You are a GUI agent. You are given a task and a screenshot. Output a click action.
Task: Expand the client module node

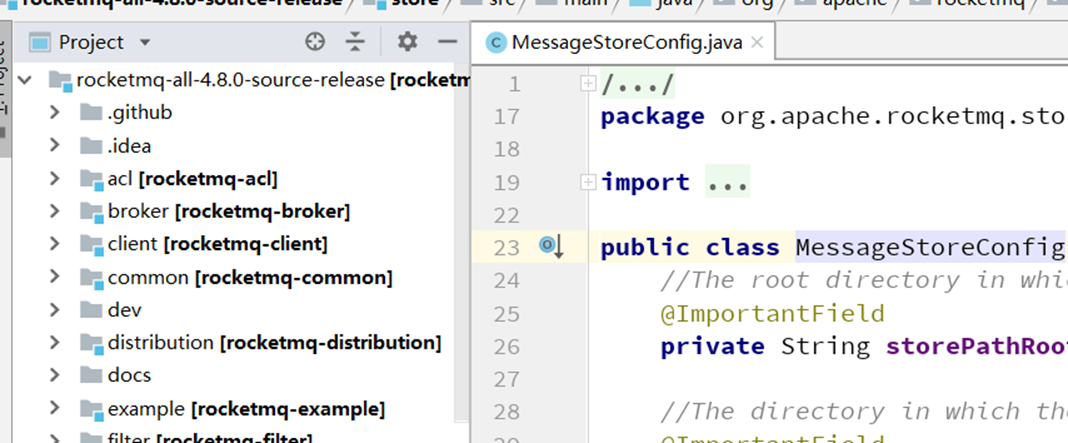click(x=55, y=243)
